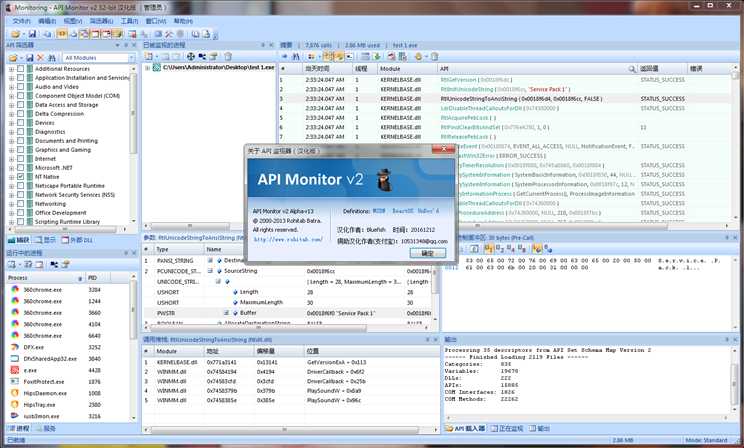Click the trash can icon in monitored processes toolbar
Image resolution: width=744 pixels, height=448 pixels.
point(228,56)
